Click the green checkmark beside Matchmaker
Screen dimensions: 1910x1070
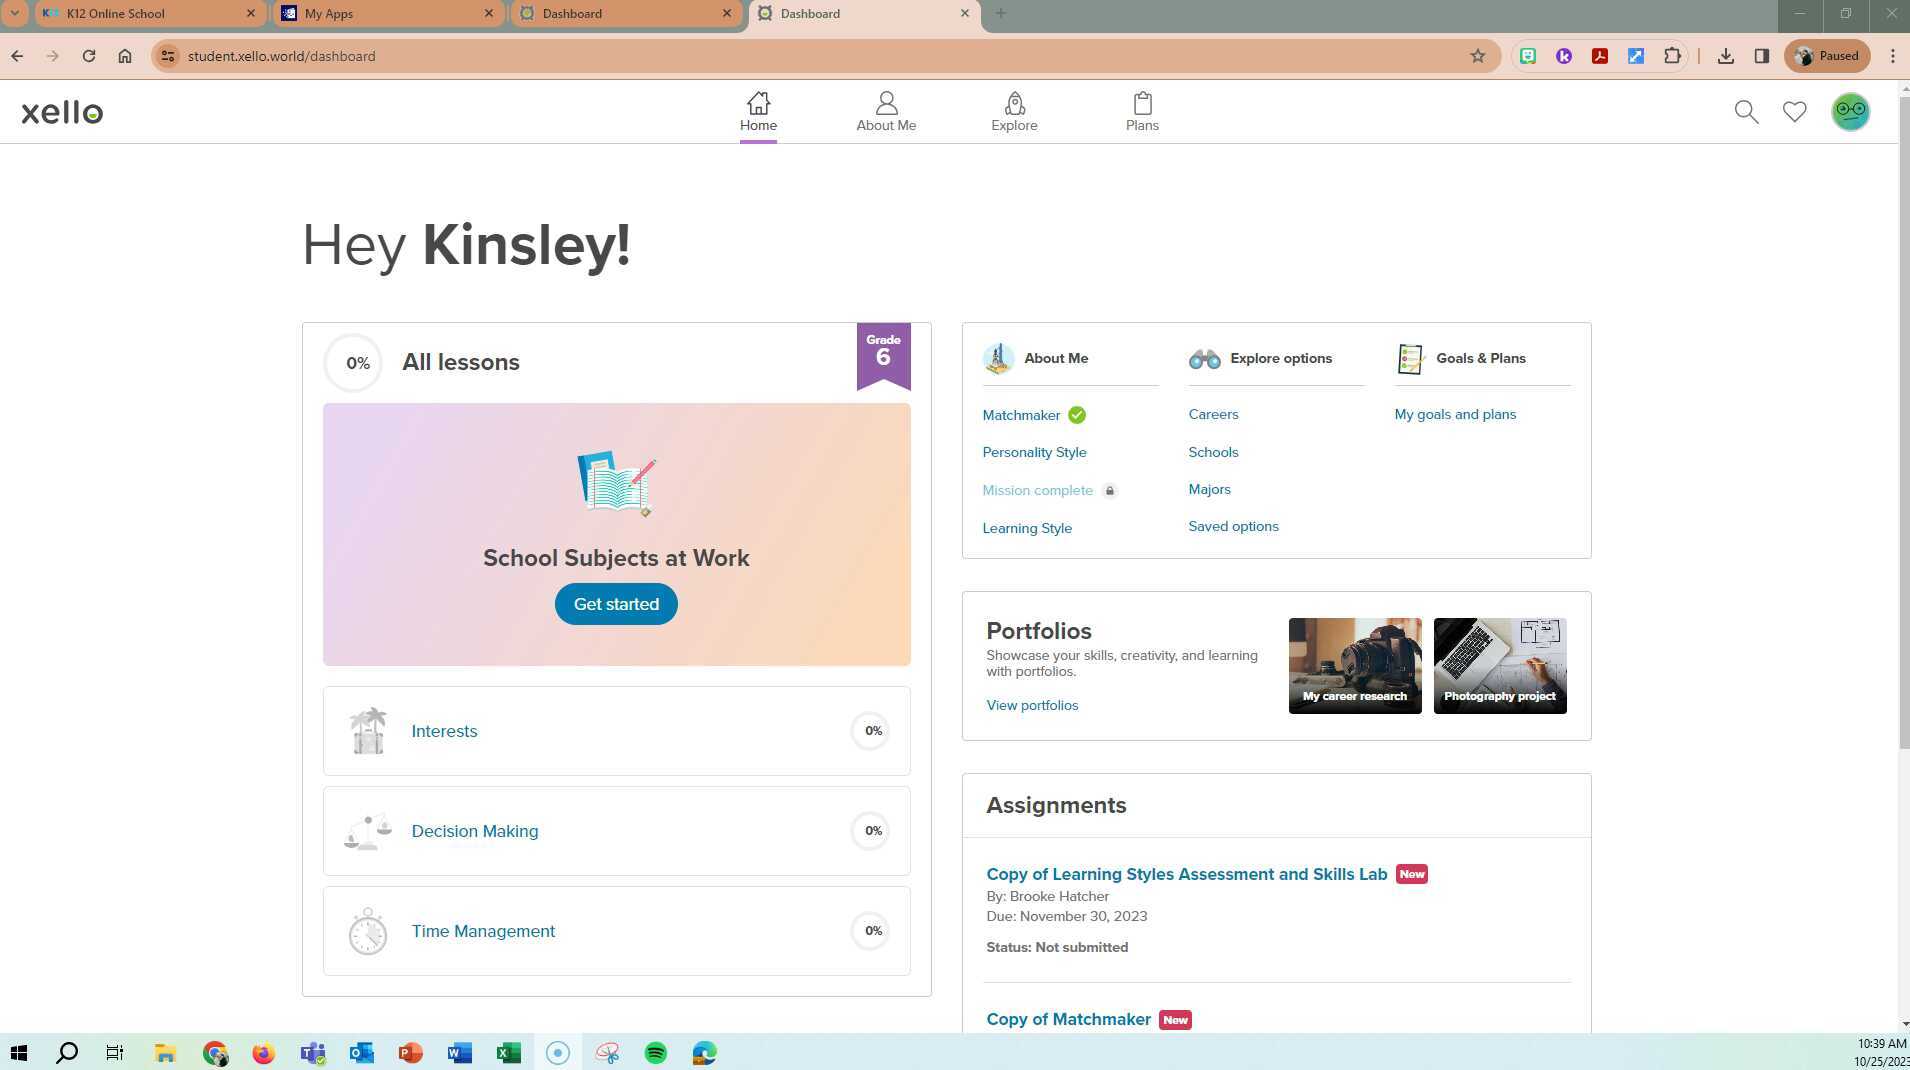click(1076, 414)
